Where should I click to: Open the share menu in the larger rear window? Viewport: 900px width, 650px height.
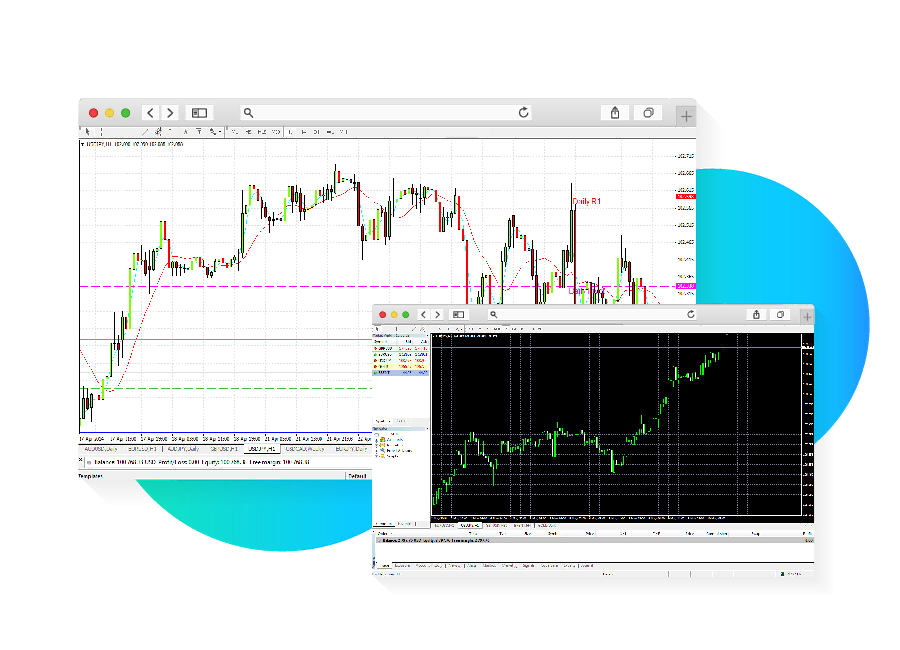[615, 113]
